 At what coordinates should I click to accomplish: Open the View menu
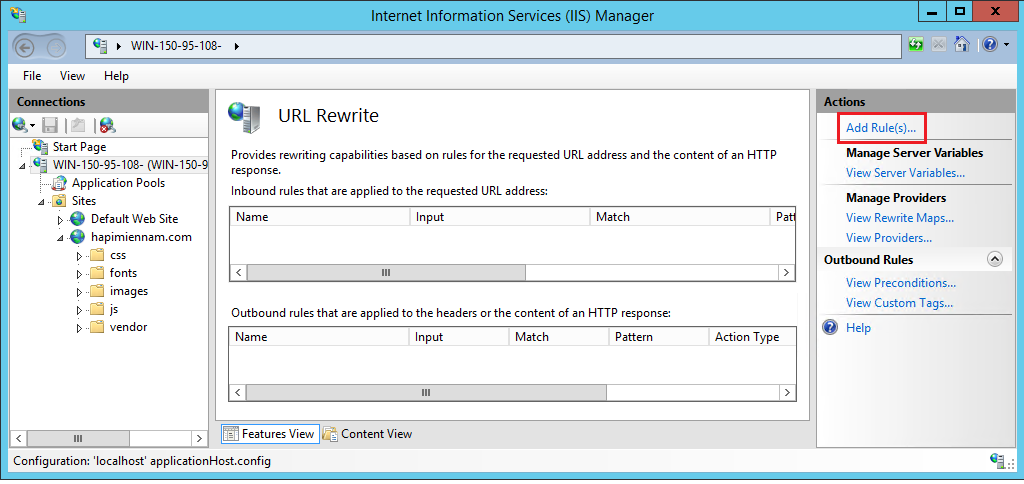point(72,76)
